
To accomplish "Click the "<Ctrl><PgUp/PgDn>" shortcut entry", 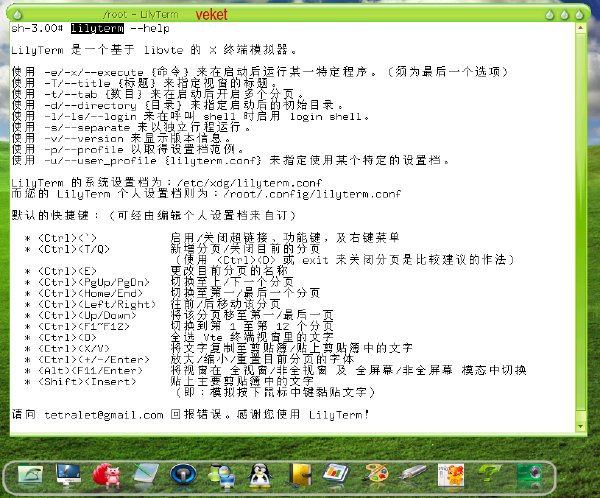I will coord(94,283).
